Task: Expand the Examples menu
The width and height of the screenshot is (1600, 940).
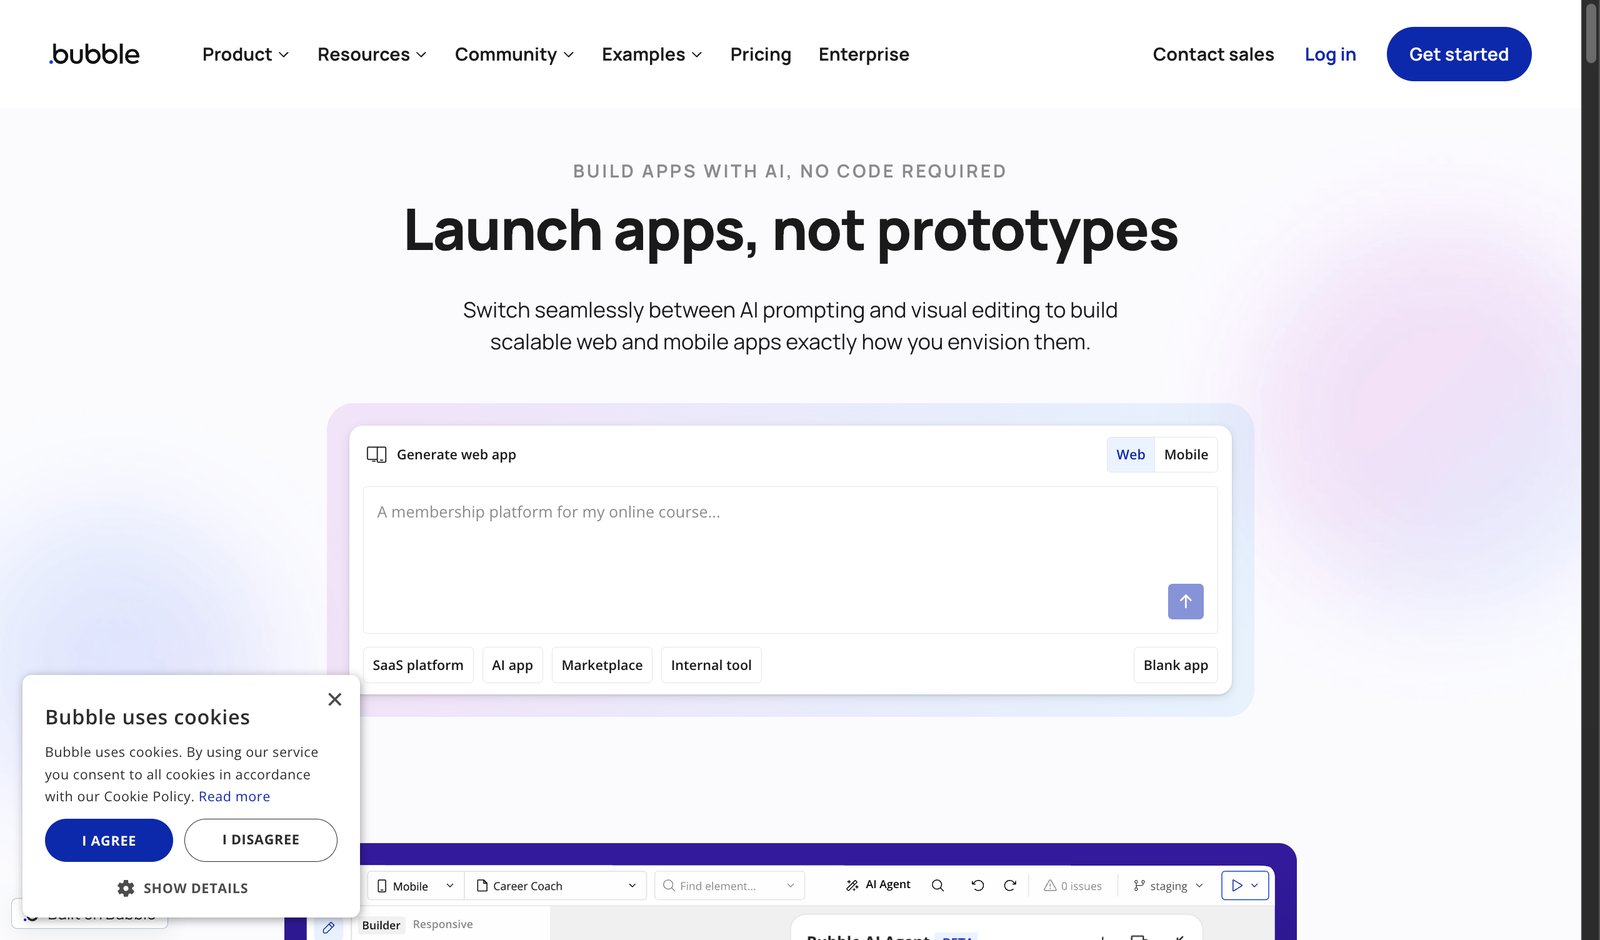Action: coord(652,54)
